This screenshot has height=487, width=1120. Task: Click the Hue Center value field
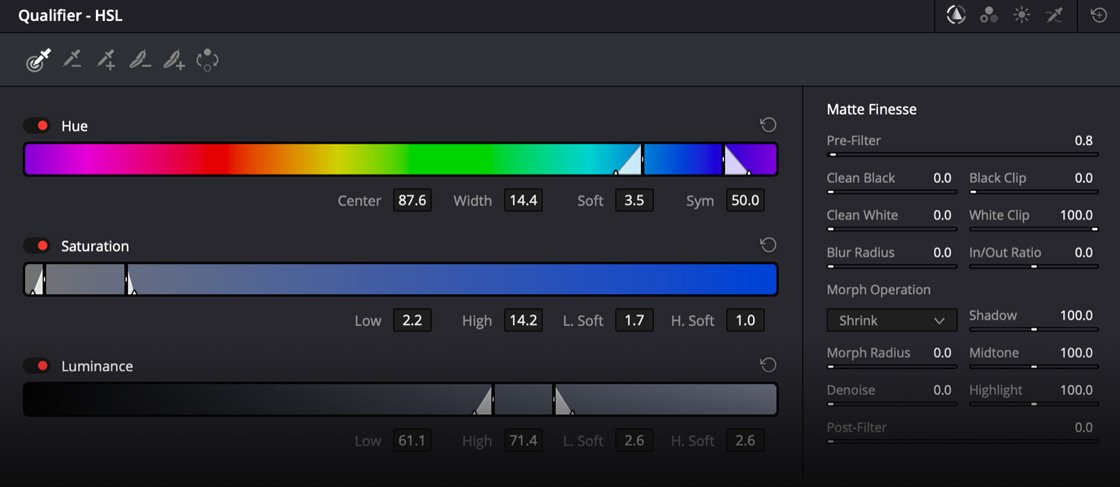(412, 200)
